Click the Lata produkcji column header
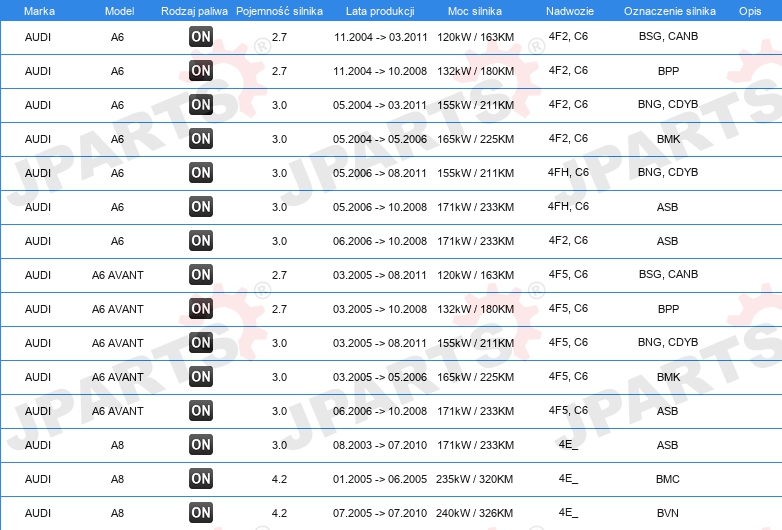 (x=380, y=11)
